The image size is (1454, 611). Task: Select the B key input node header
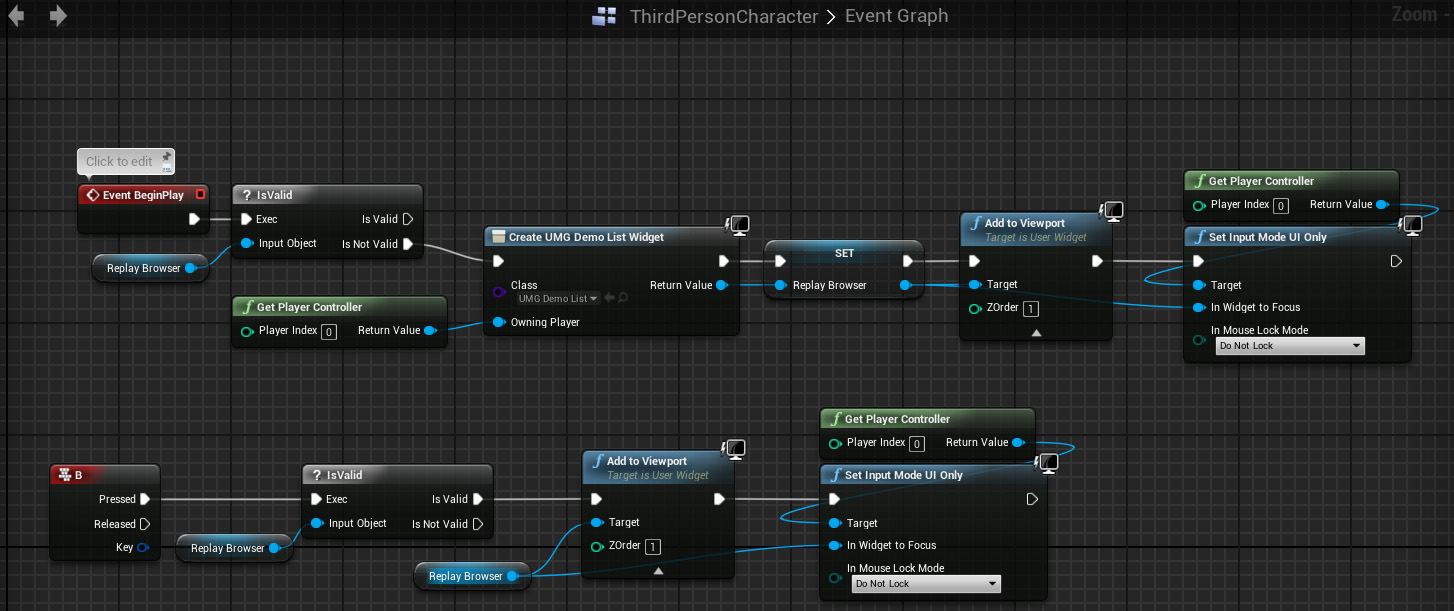[x=105, y=475]
